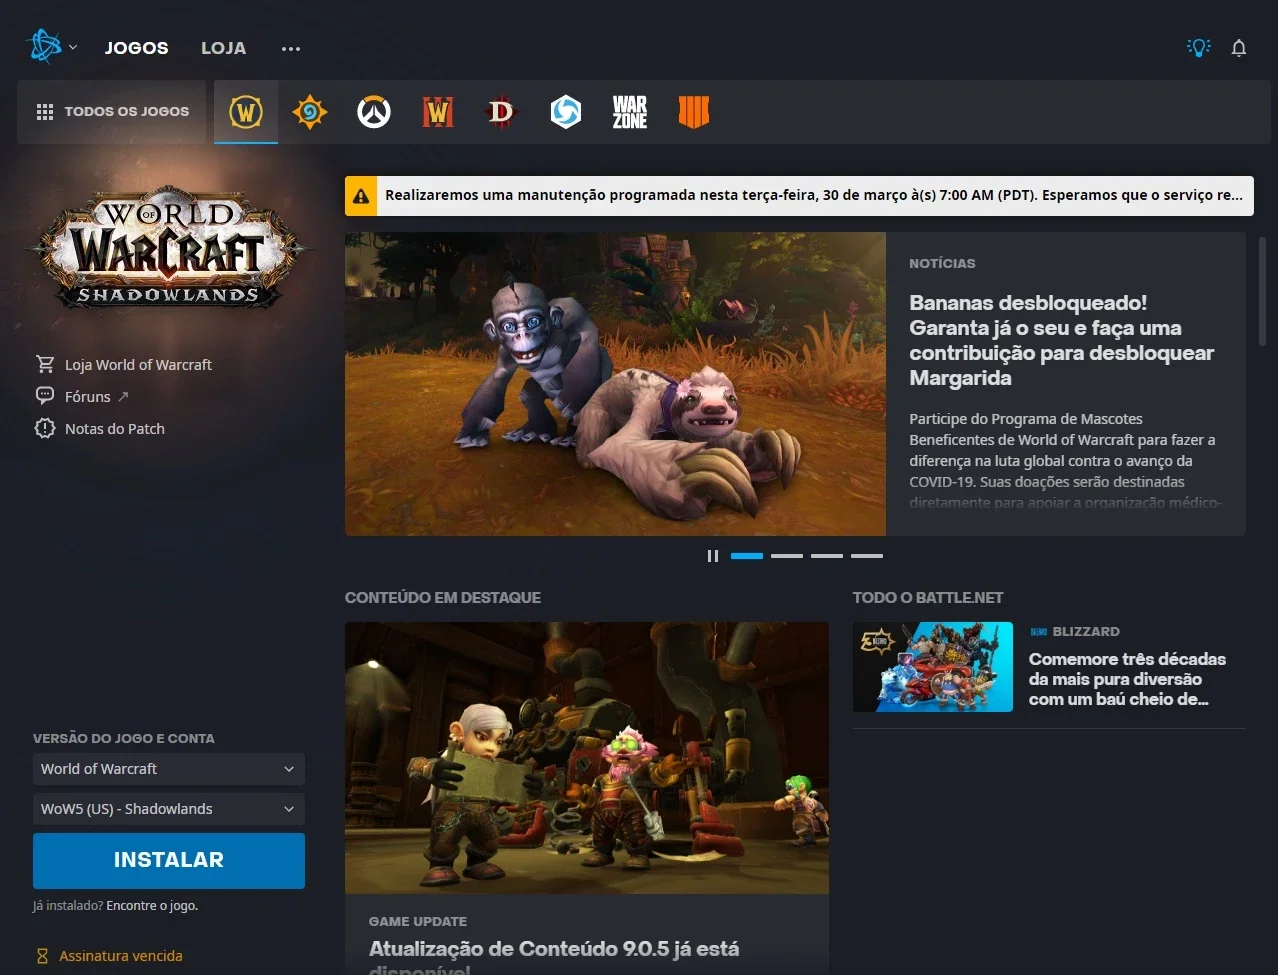Go to the second carousel slide indicator
This screenshot has width=1278, height=975.
pyautogui.click(x=787, y=556)
